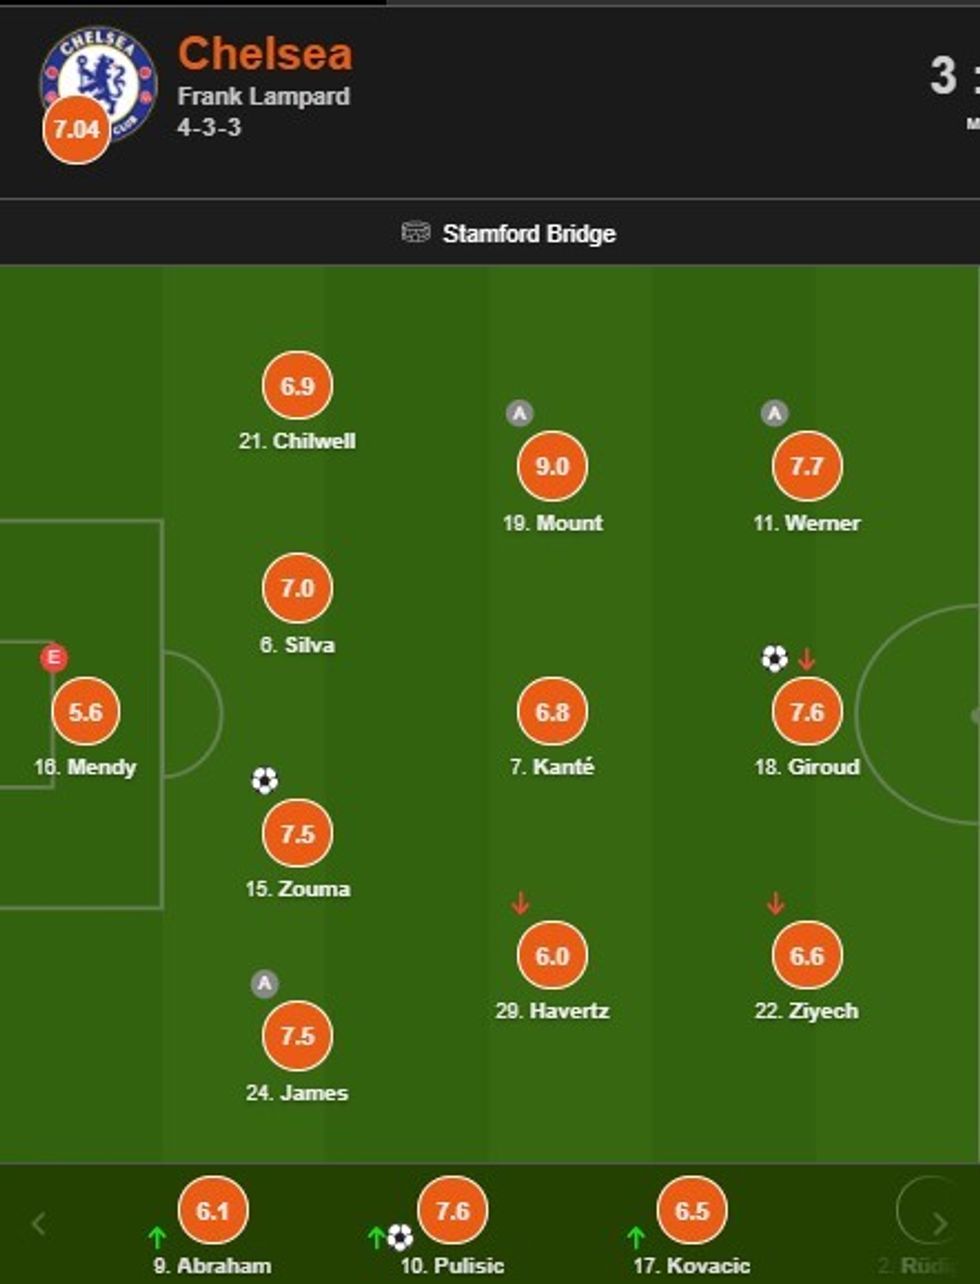Image resolution: width=980 pixels, height=1284 pixels.
Task: Click Werner's 7.7 rating circle
Action: pyautogui.click(x=807, y=466)
